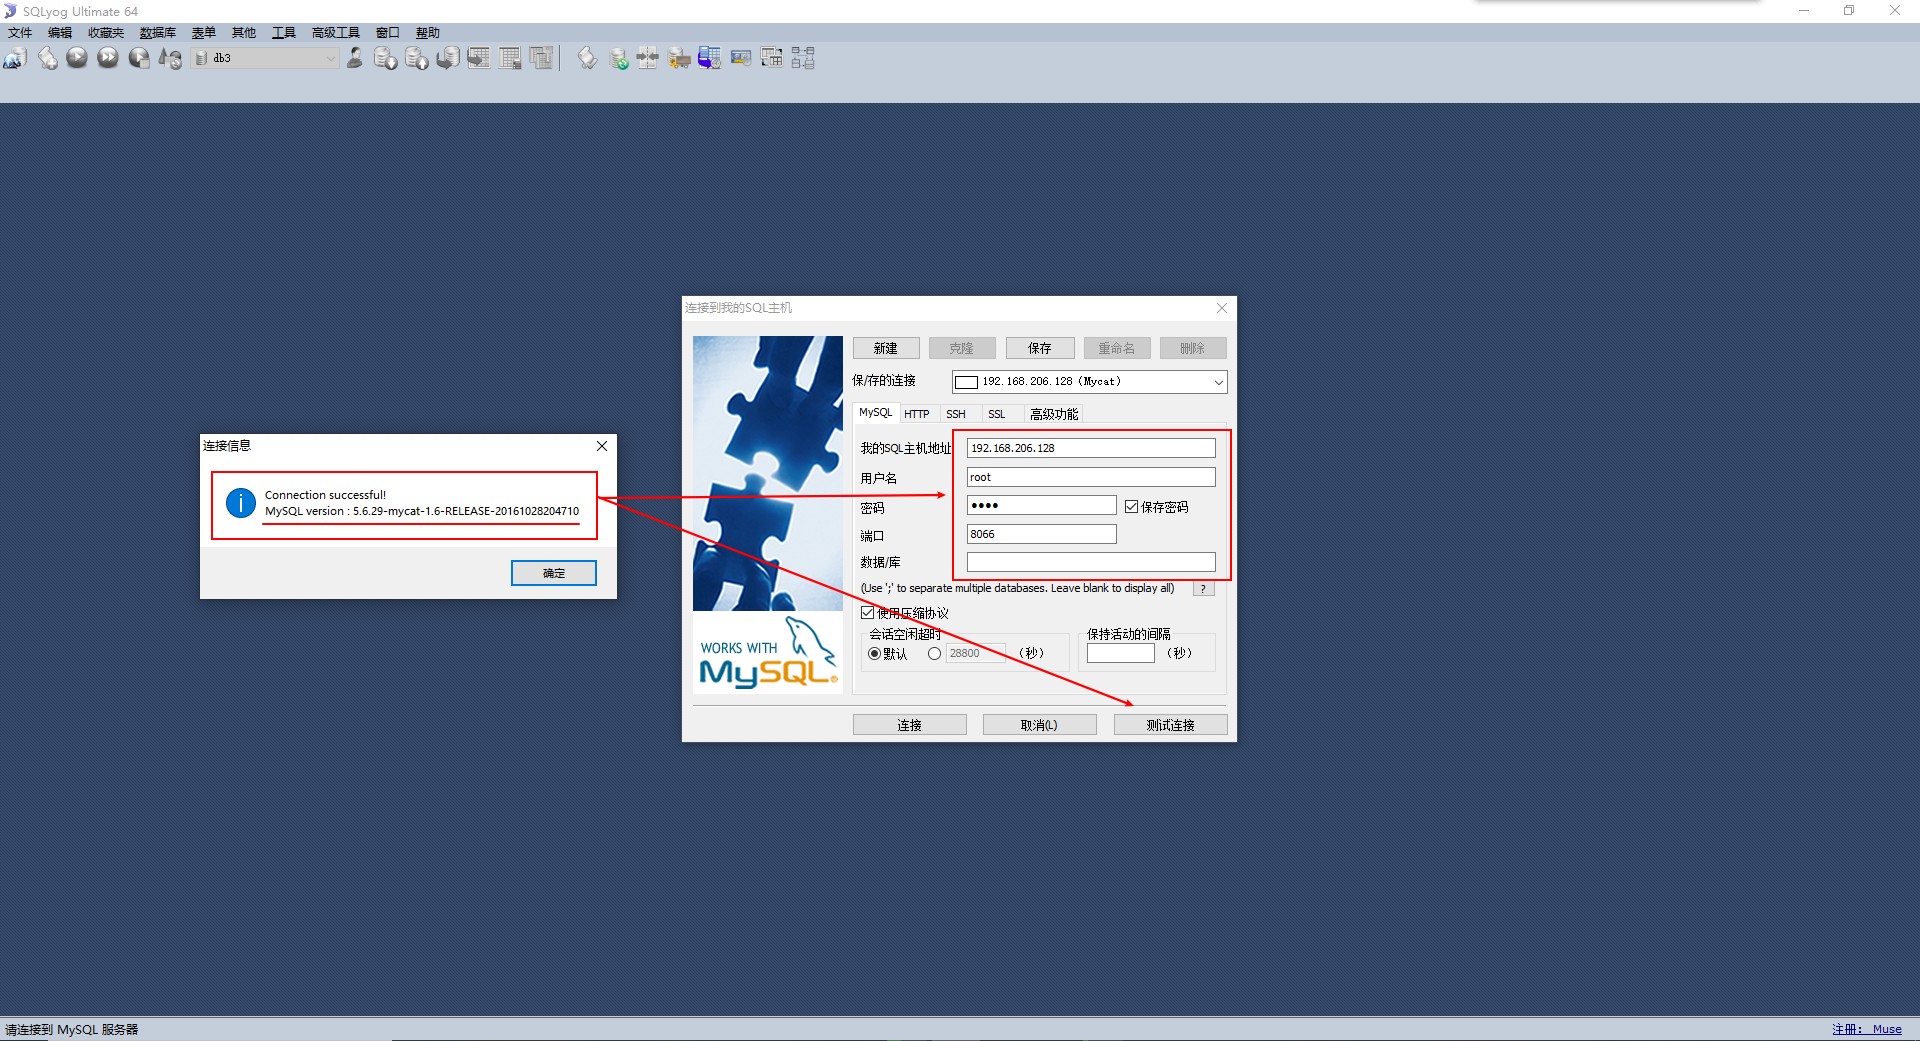Screen dimensions: 1920x1041
Task: Click the schema synchronization arrows icon
Action: (x=648, y=58)
